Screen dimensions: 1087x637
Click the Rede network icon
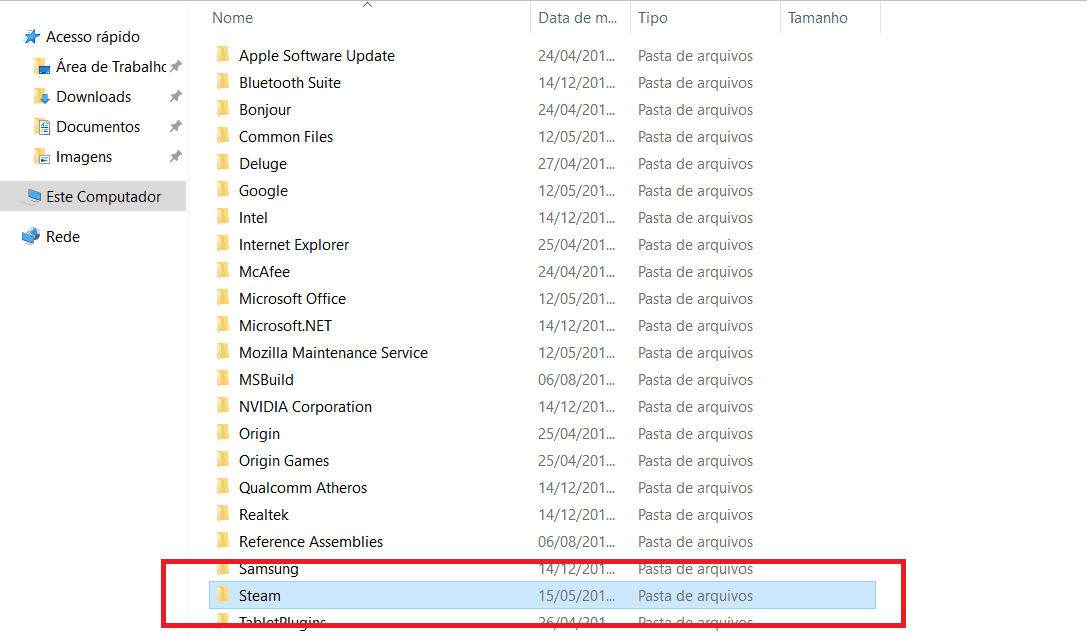(31, 236)
